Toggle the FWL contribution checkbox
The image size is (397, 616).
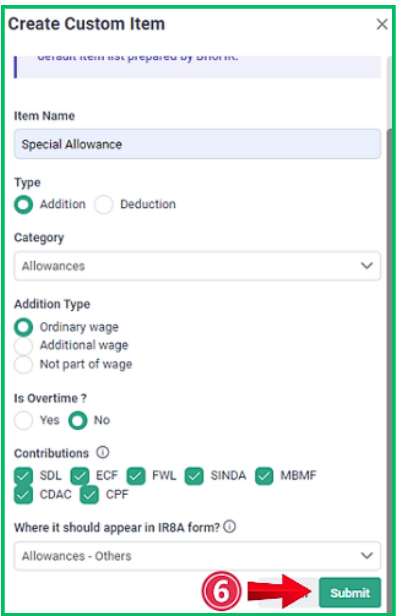tap(136, 476)
